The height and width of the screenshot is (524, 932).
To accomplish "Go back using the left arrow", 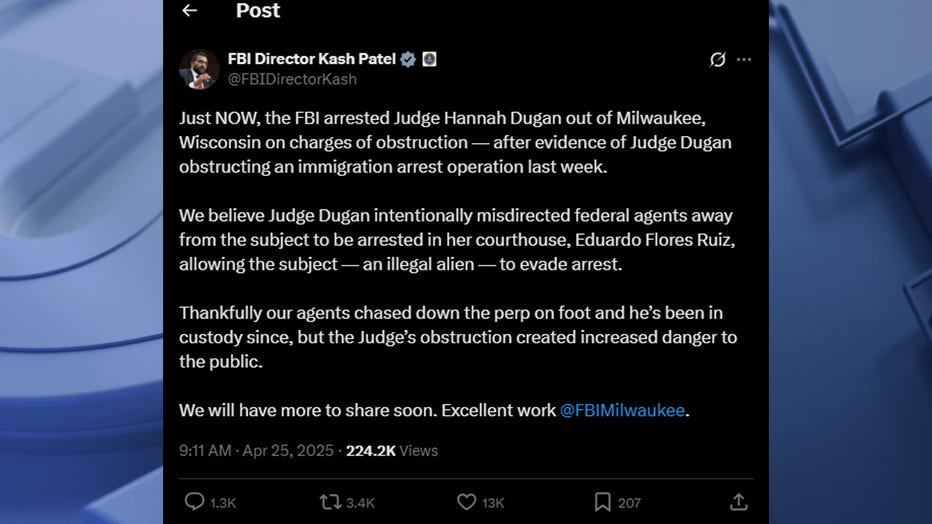I will (x=190, y=11).
